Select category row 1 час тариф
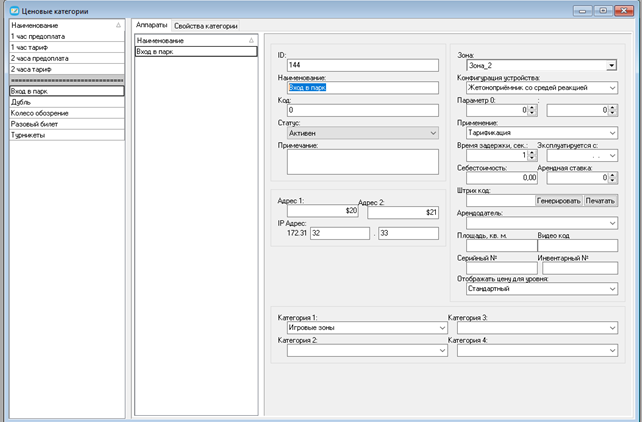The height and width of the screenshot is (422, 642). coord(67,47)
